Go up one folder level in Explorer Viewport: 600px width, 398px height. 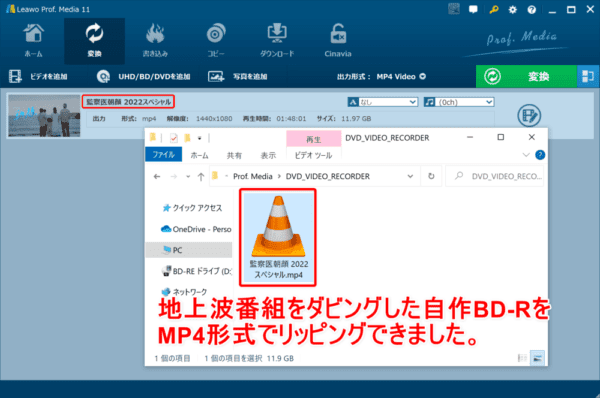[201, 176]
